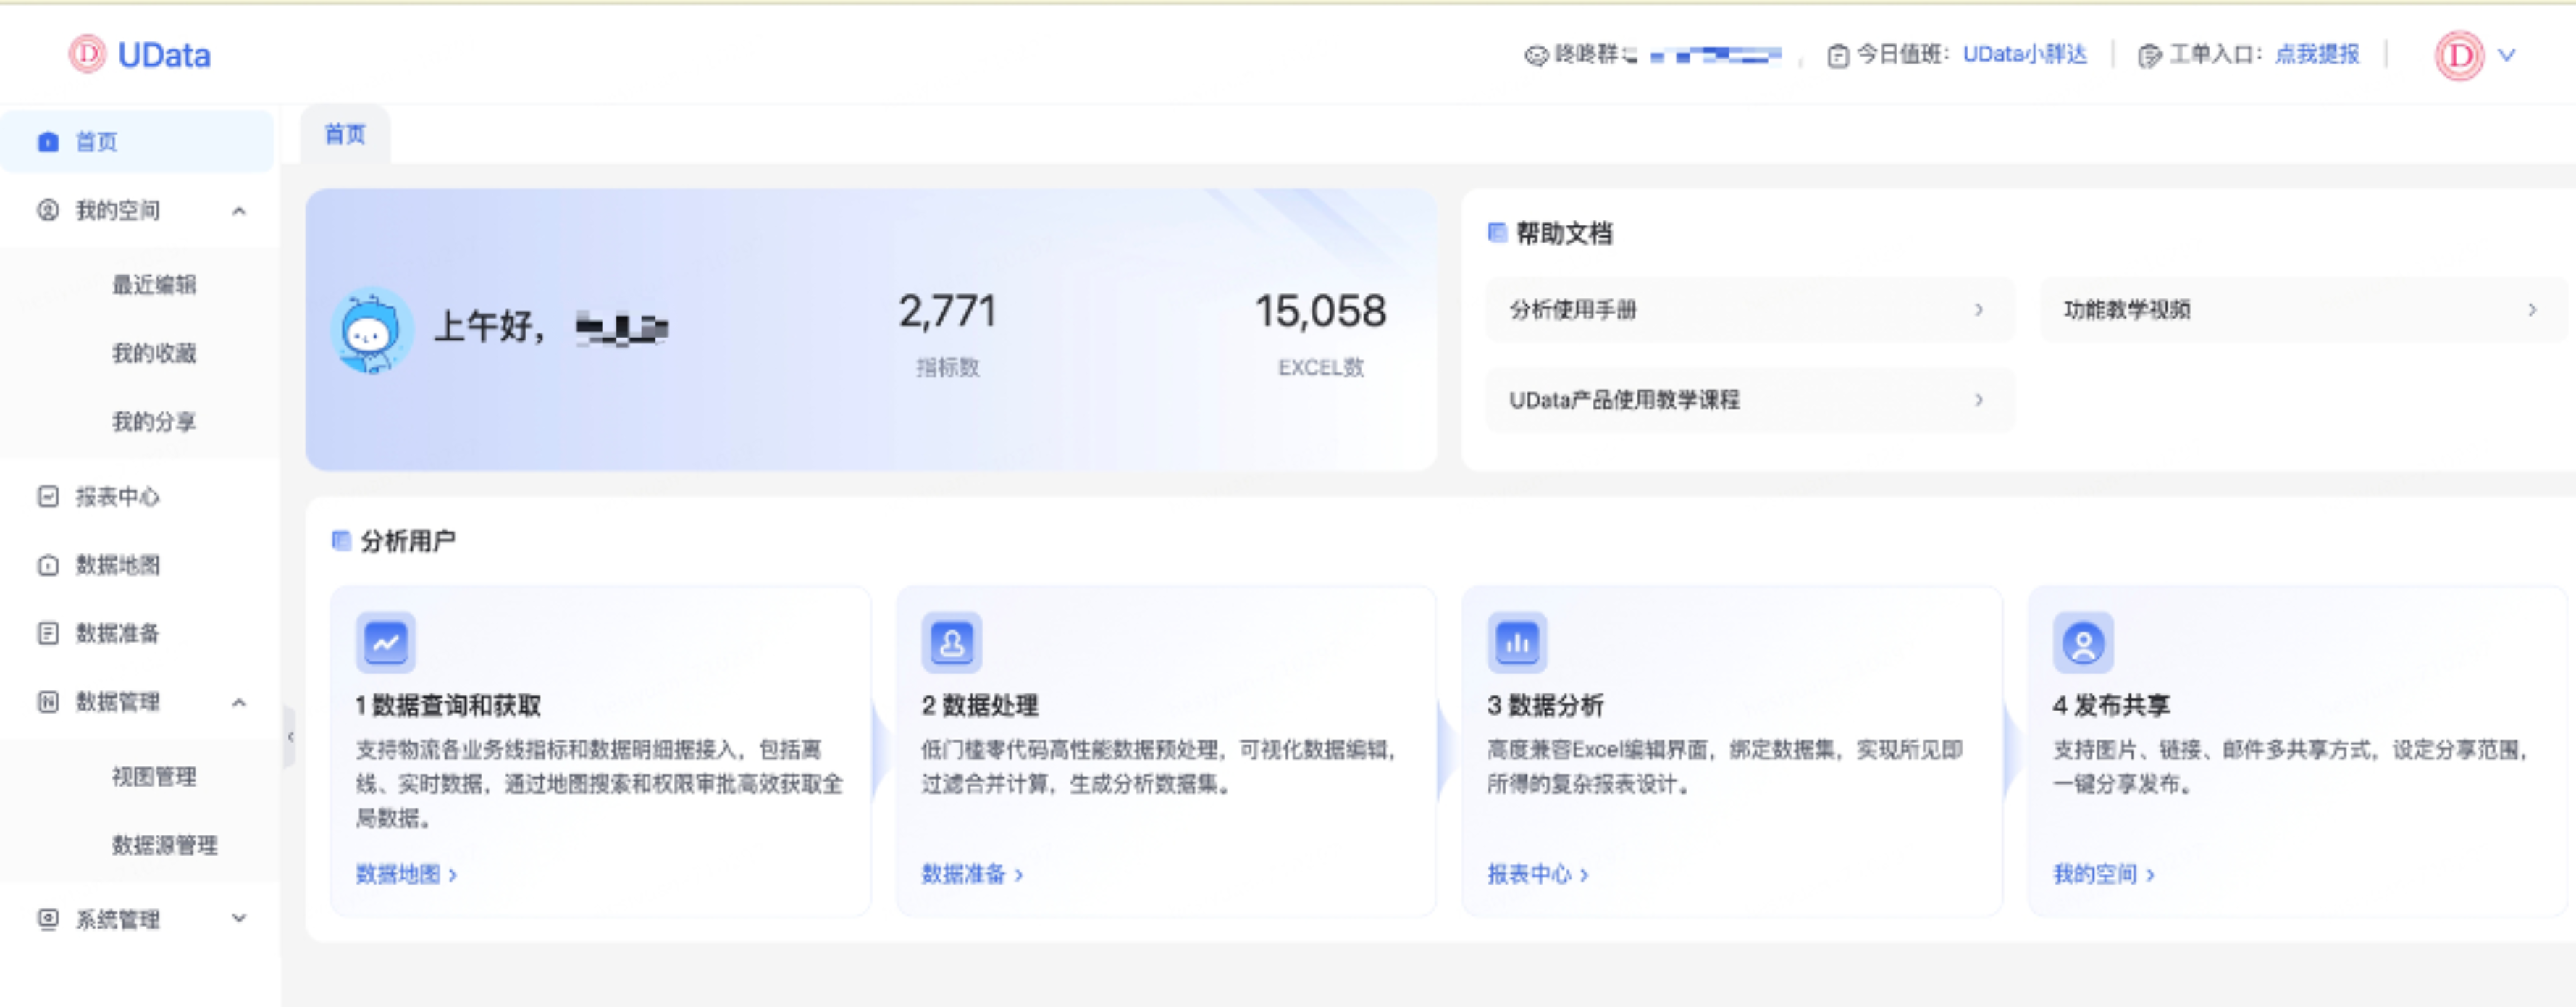This screenshot has height=1007, width=2576.
Task: Select 最近编辑 in sidebar
Action: point(154,284)
